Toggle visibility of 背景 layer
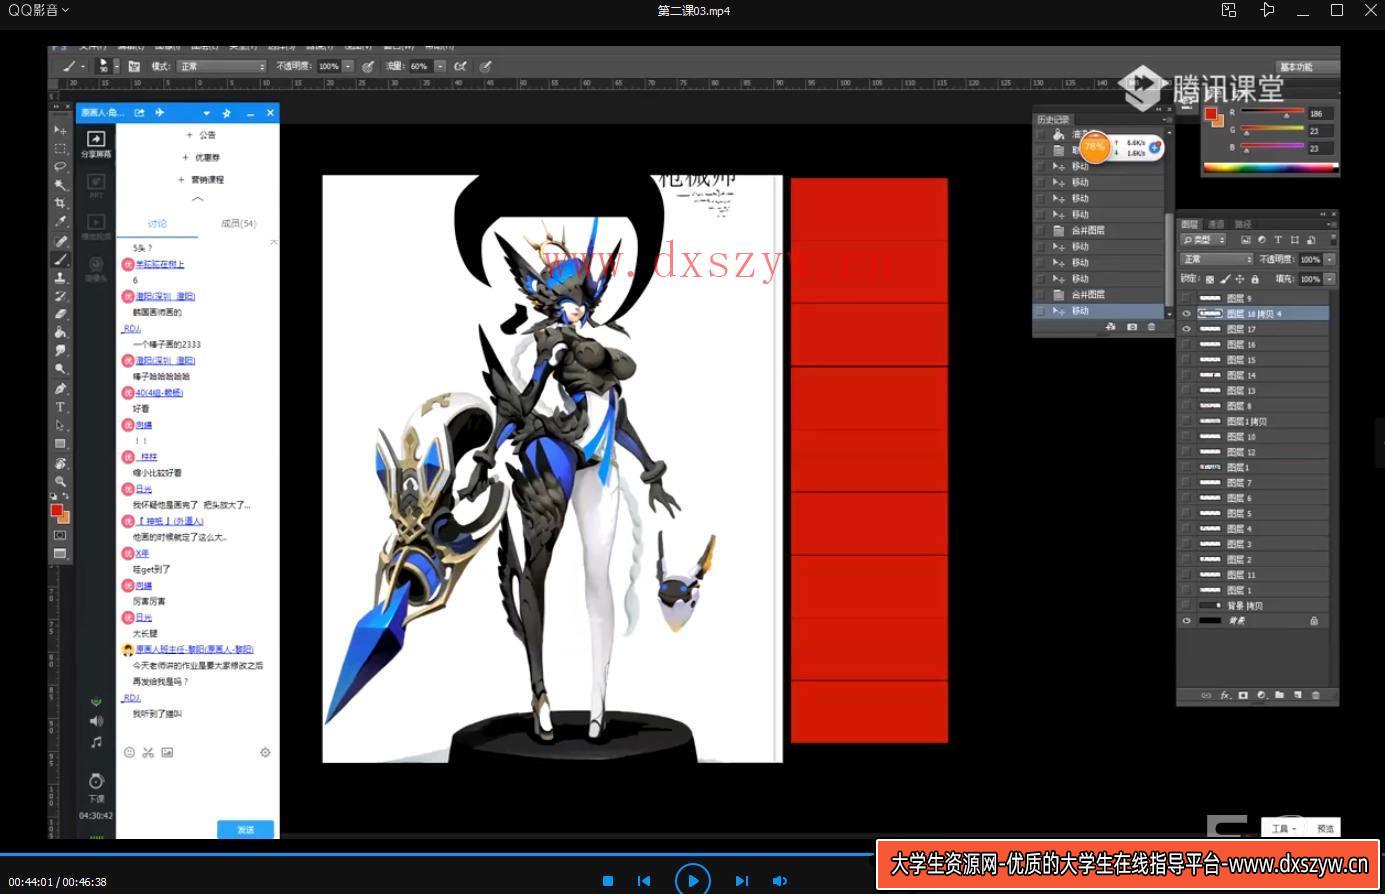This screenshot has width=1385, height=894. pos(1187,621)
